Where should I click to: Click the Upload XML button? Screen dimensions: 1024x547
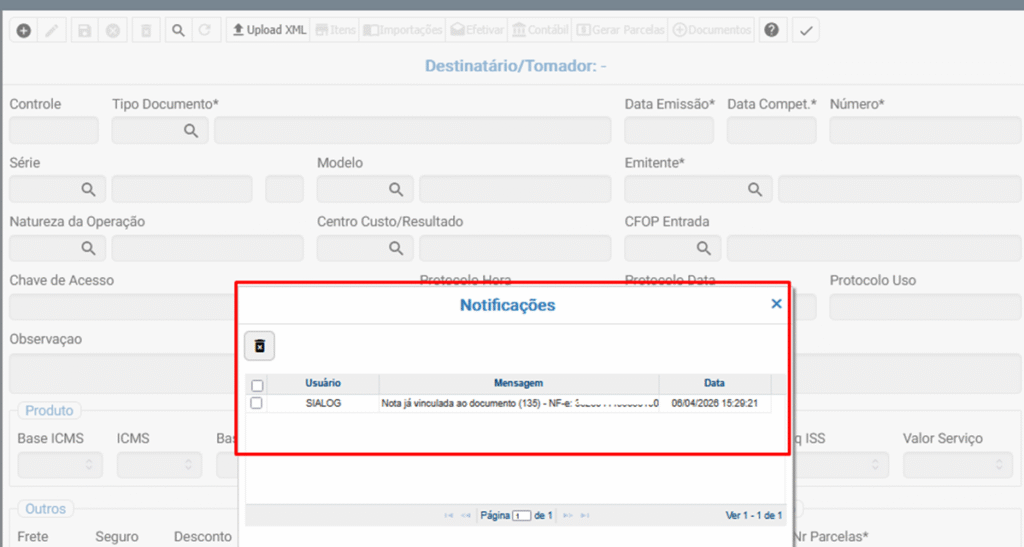coord(269,31)
